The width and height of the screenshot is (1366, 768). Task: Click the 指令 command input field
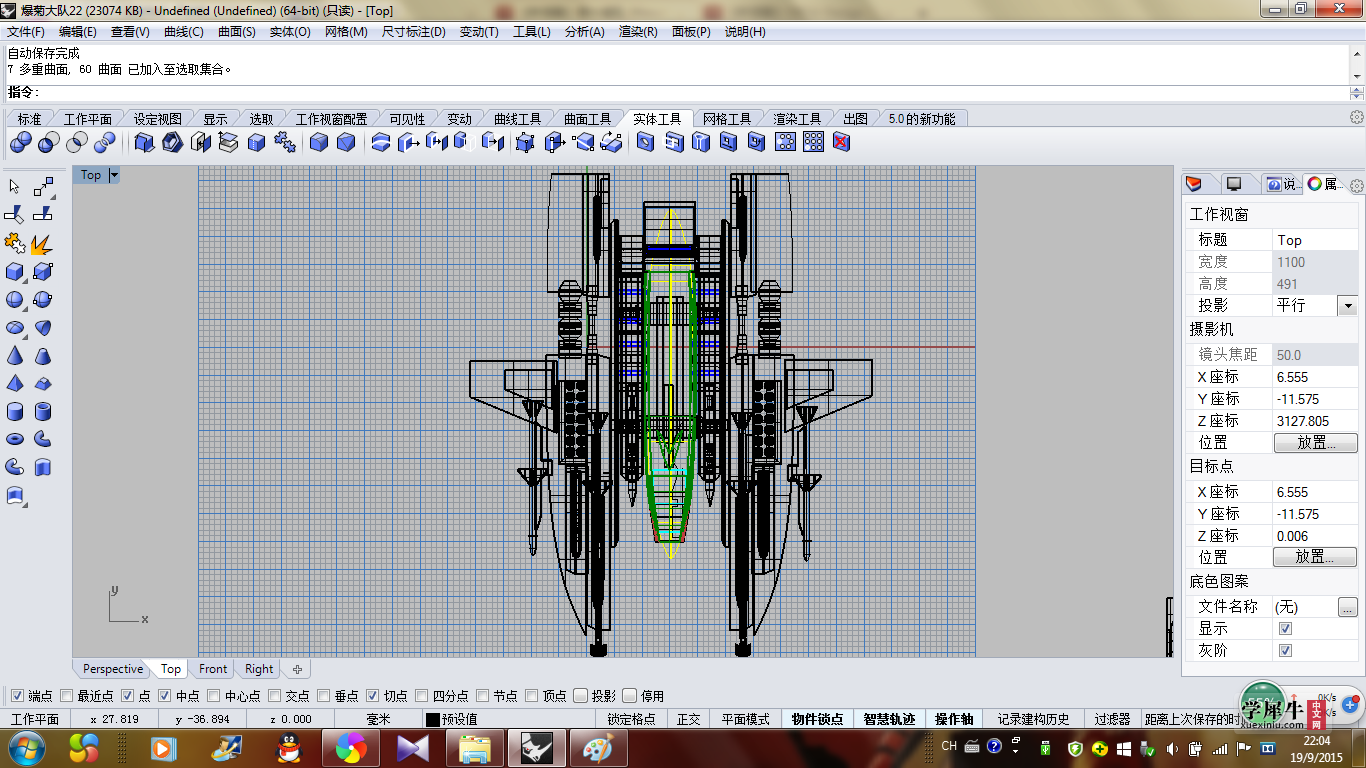click(x=693, y=92)
